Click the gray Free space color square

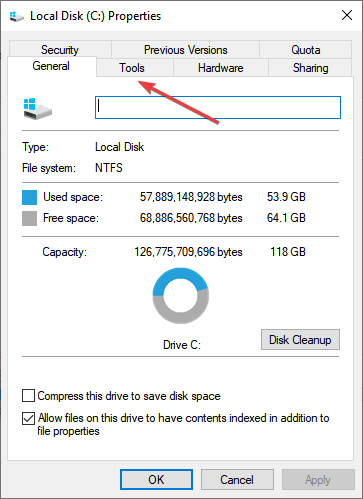tap(29, 219)
